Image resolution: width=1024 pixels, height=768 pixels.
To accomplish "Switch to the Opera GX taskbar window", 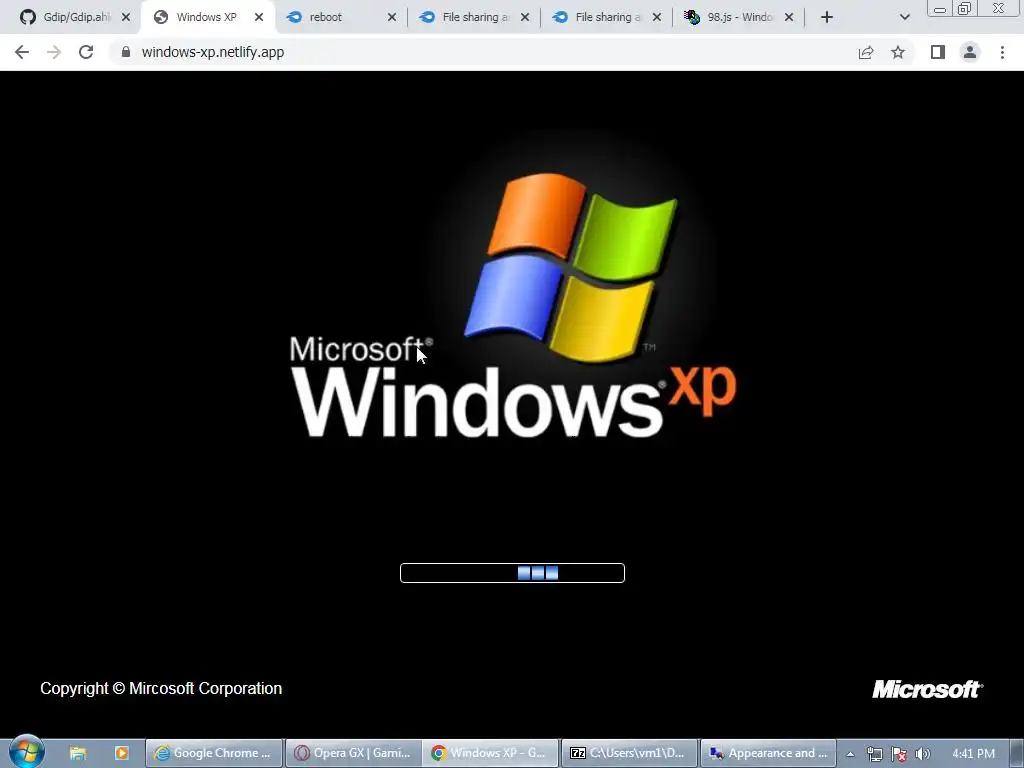I will [353, 753].
